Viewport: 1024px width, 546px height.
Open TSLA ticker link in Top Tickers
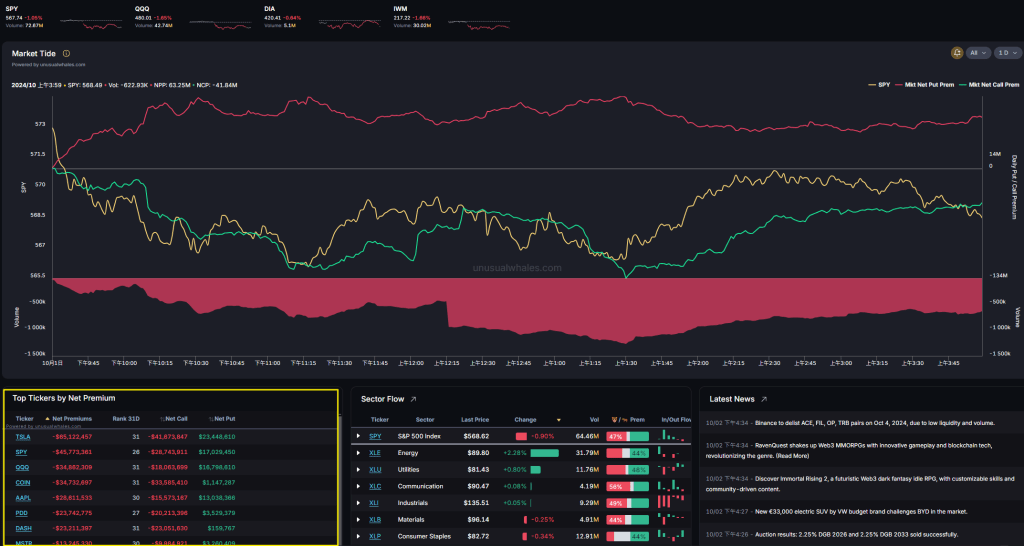point(22,436)
